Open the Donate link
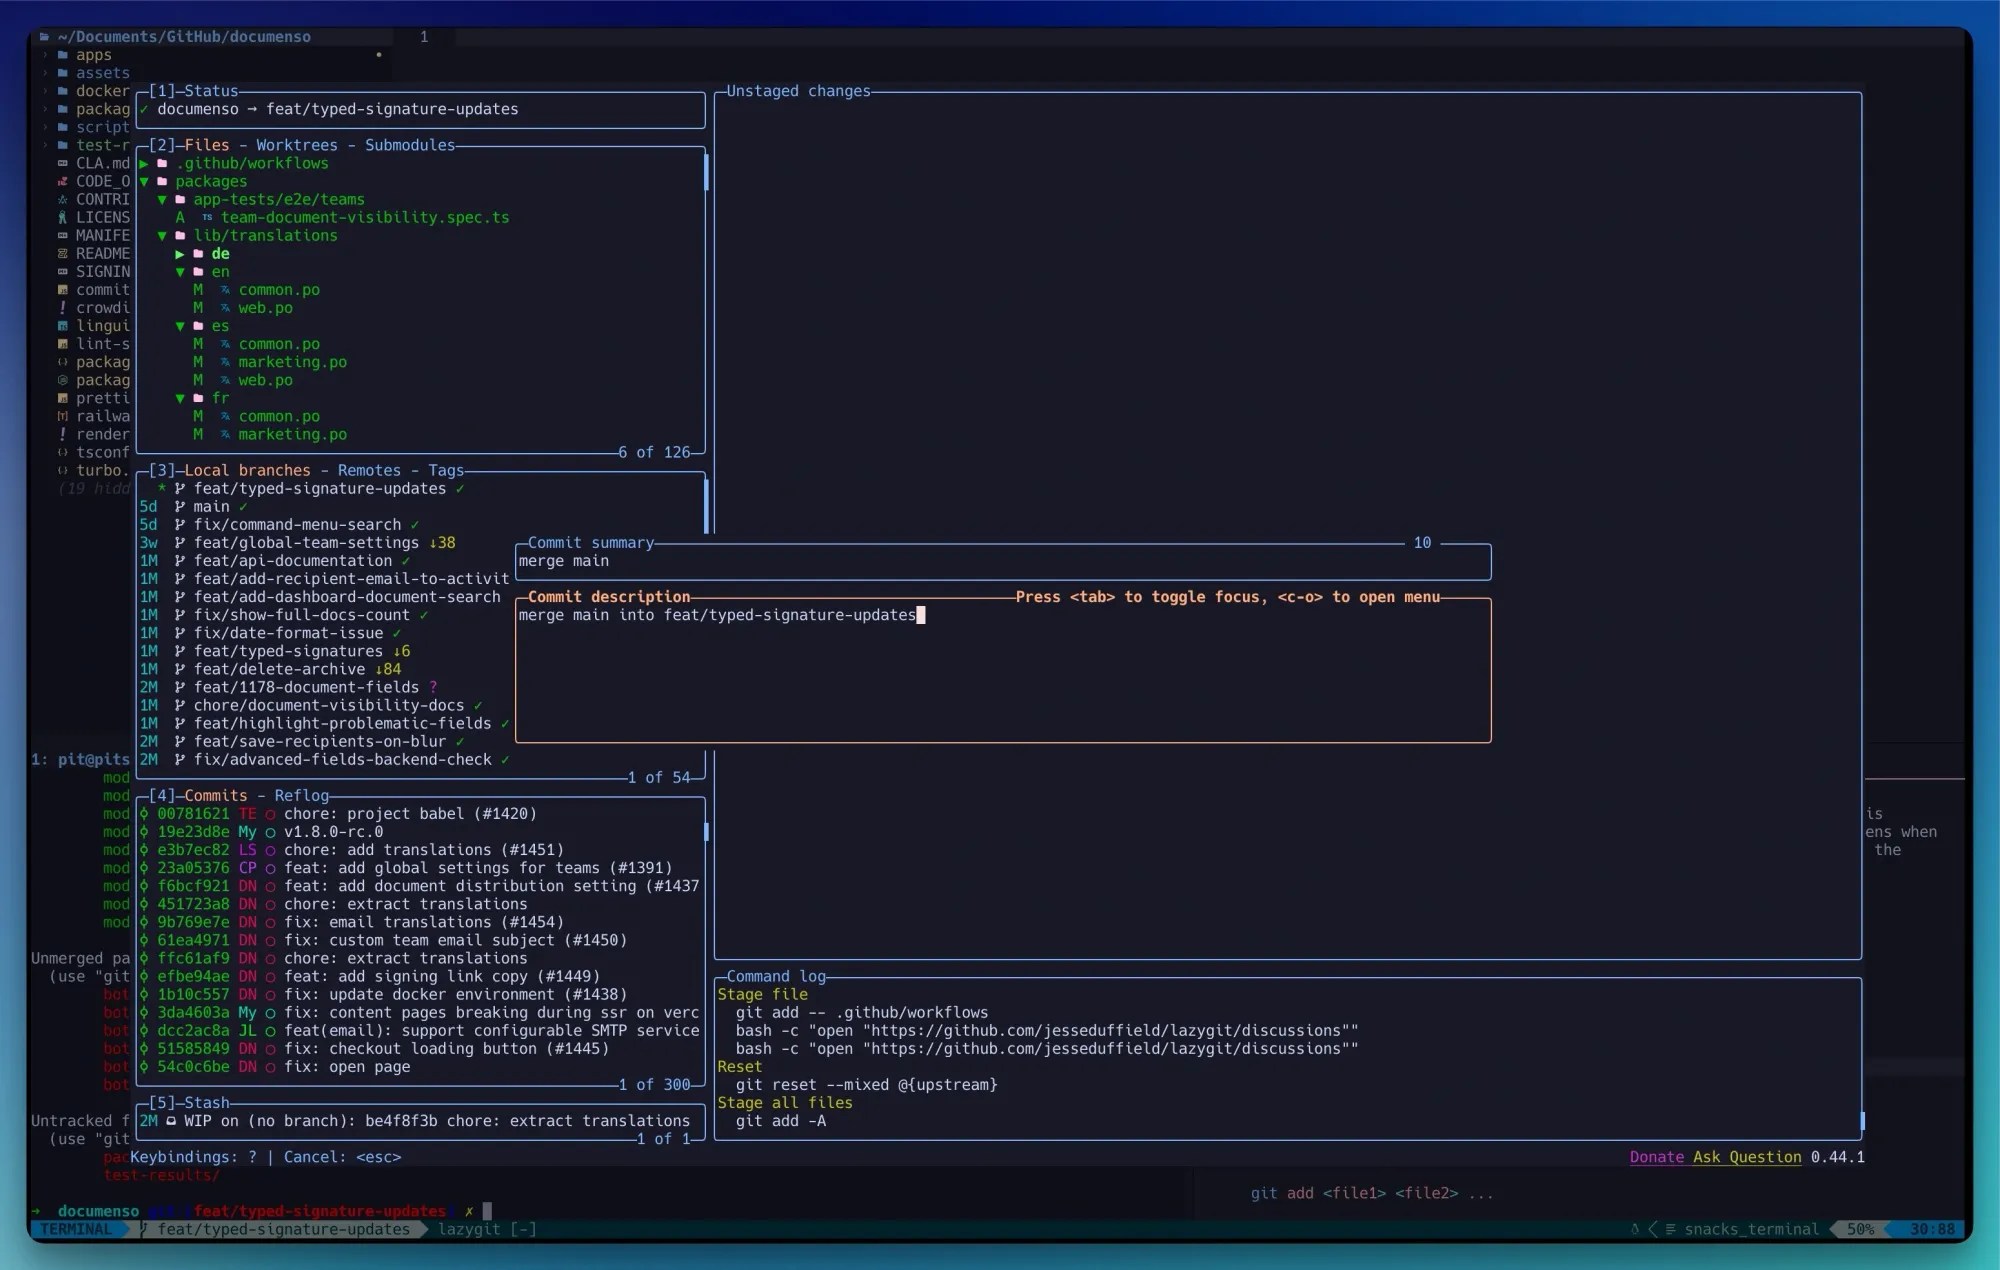 [1655, 1157]
